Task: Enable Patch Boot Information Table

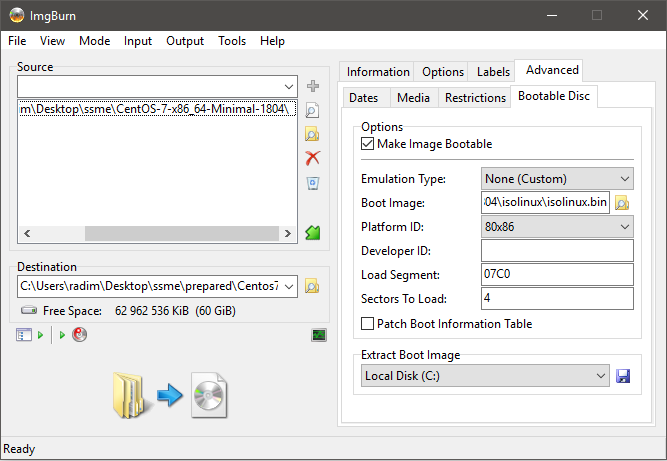Action: click(x=368, y=324)
